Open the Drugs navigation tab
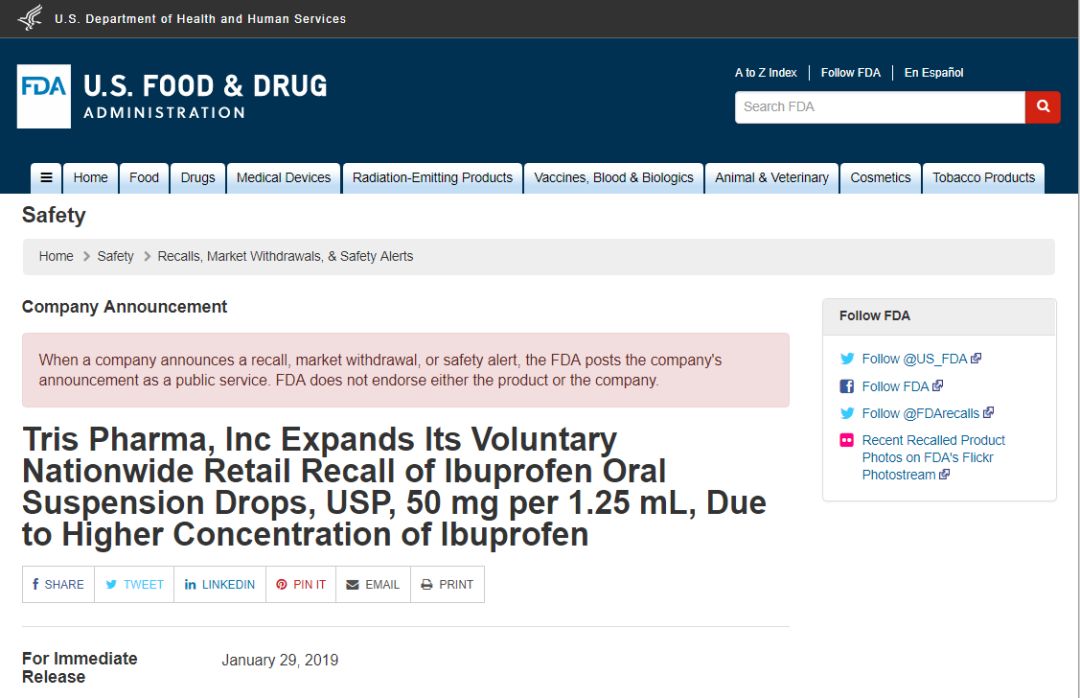Viewport: 1080px width, 698px height. coord(198,178)
